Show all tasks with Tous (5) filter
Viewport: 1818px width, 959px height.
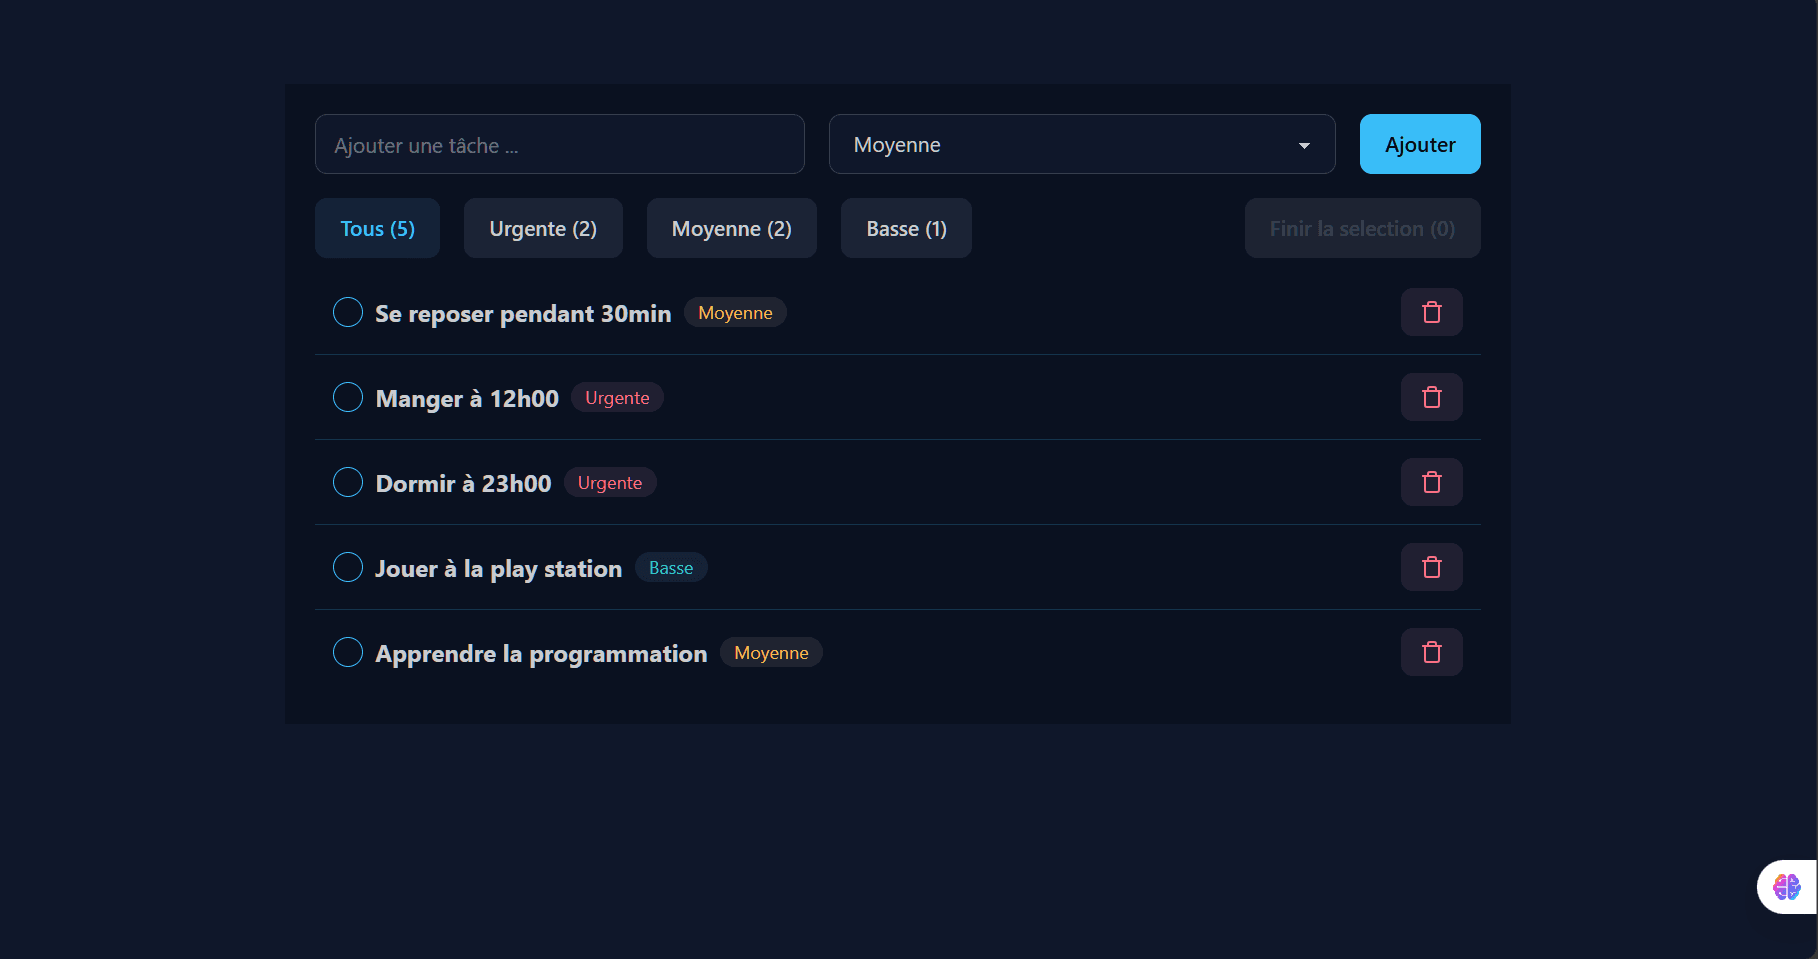(377, 228)
